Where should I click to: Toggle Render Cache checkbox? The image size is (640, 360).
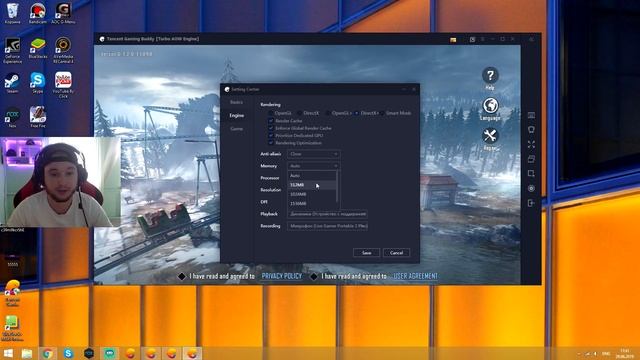[271, 121]
